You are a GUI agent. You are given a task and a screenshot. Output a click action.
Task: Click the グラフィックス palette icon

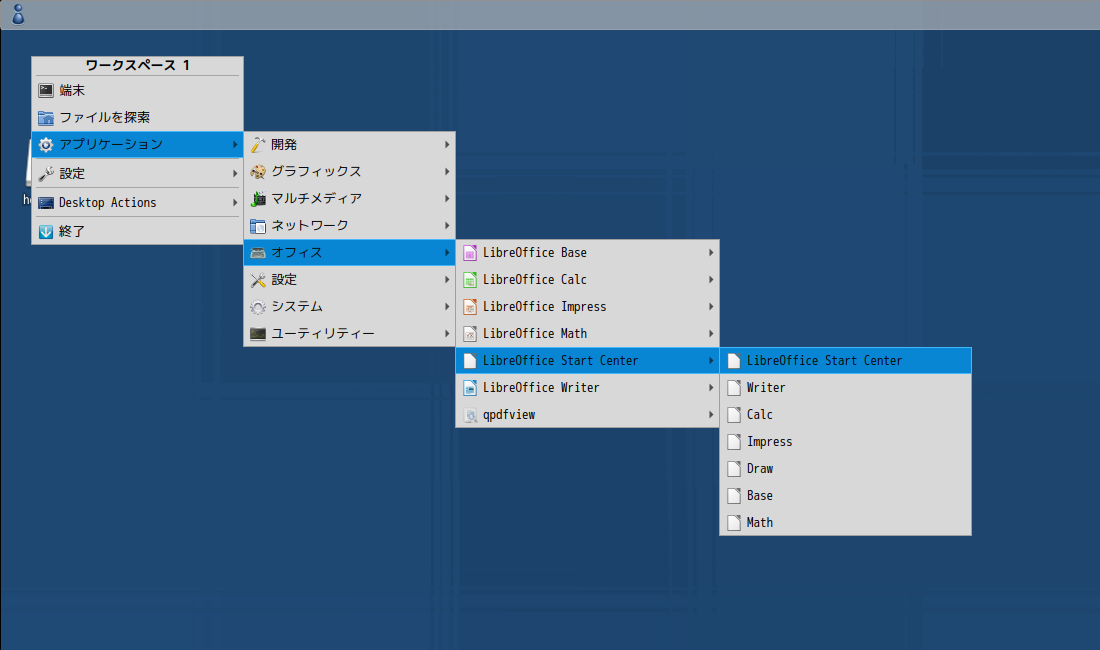coord(258,172)
